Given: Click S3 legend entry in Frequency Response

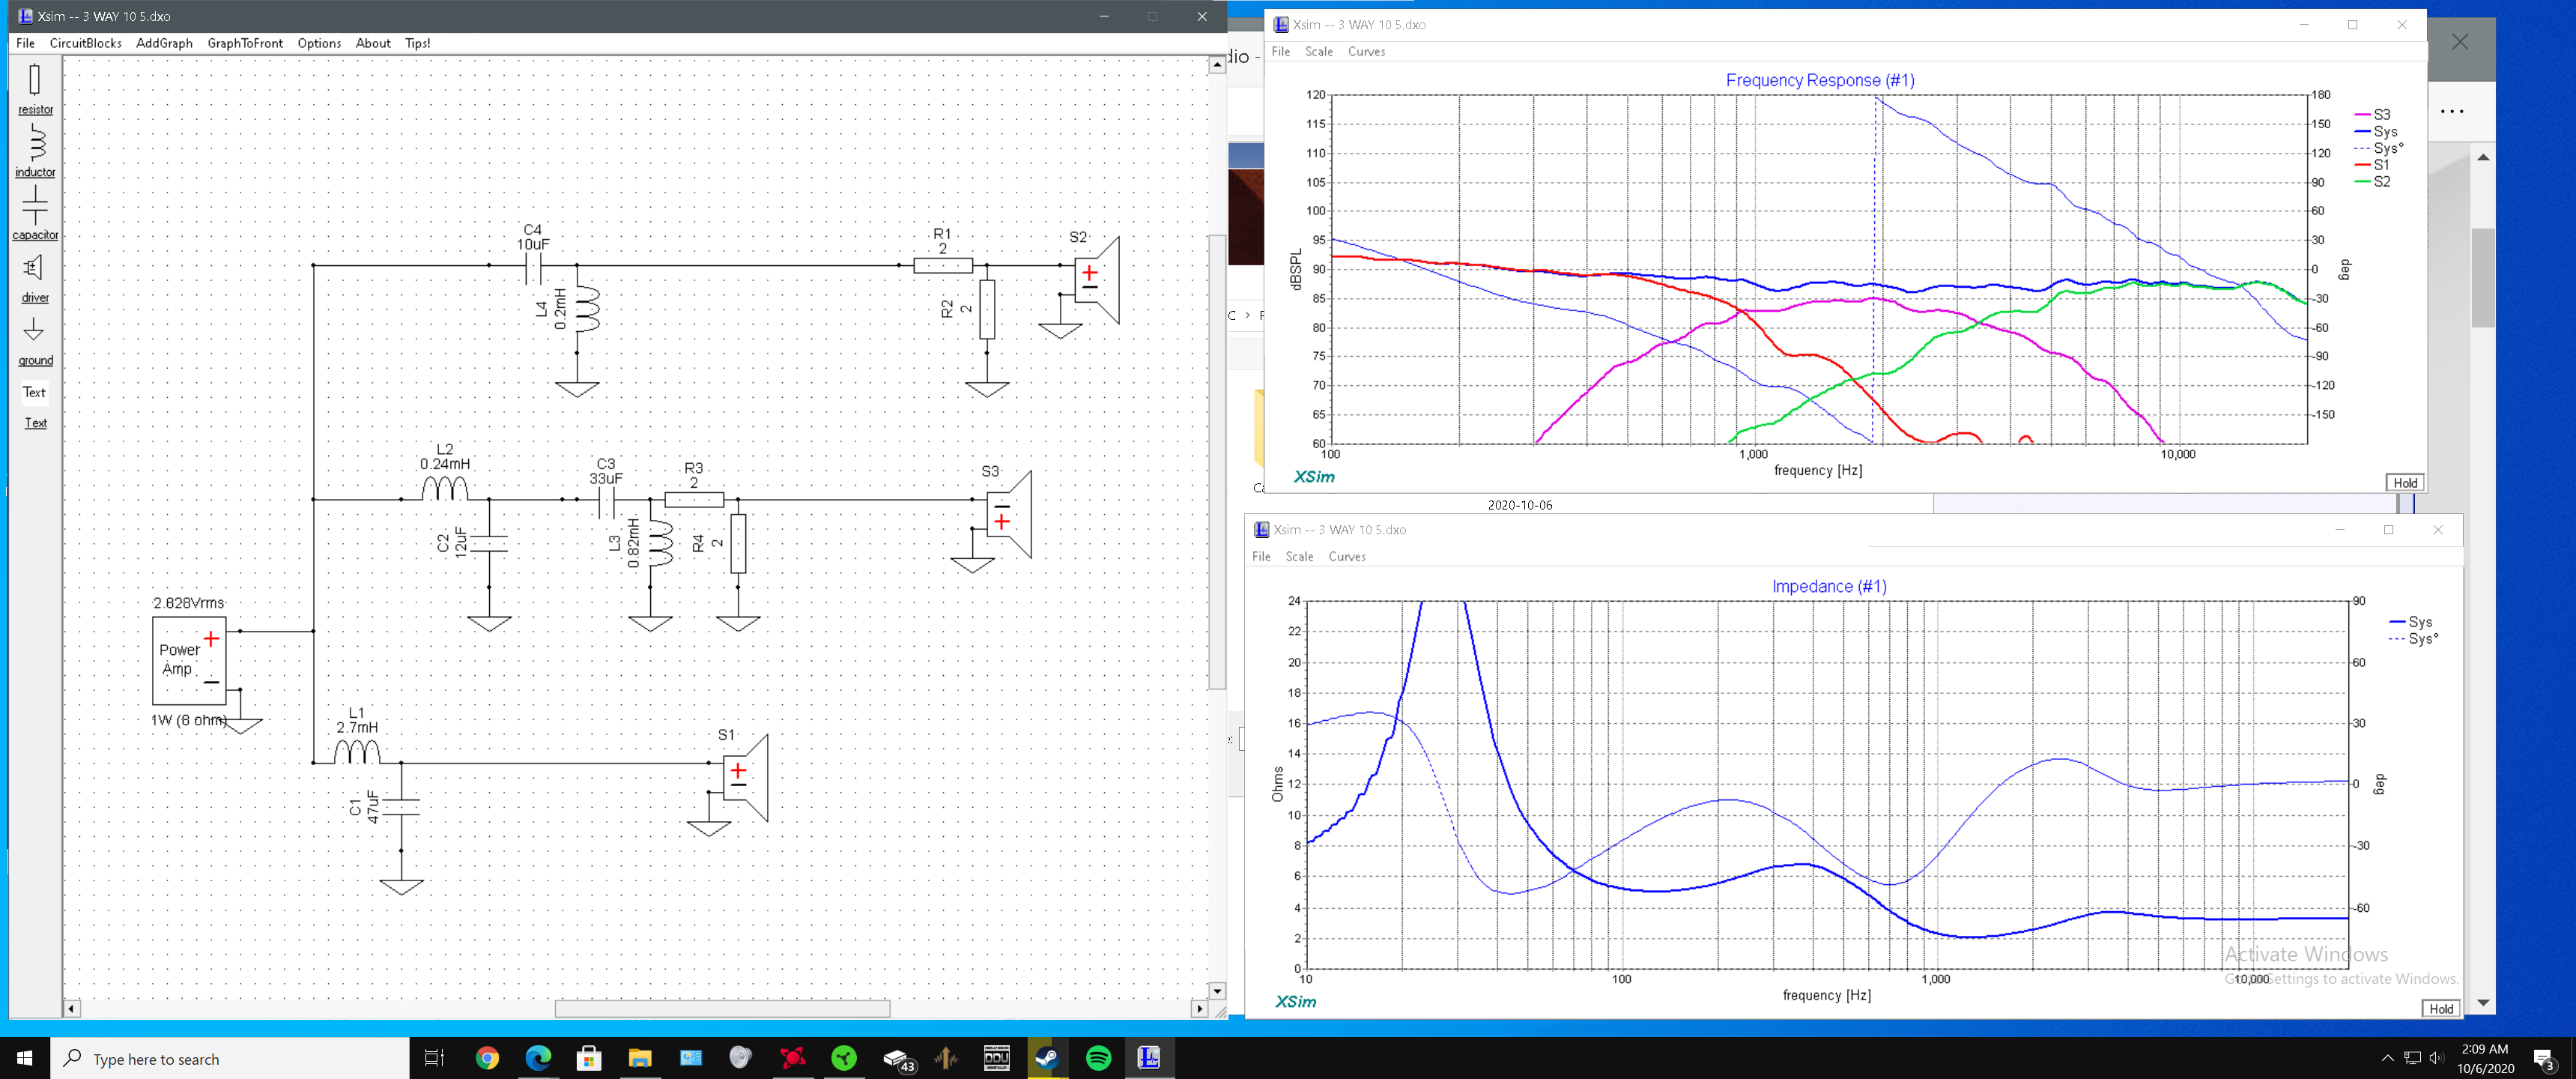Looking at the screenshot, I should click(2373, 115).
